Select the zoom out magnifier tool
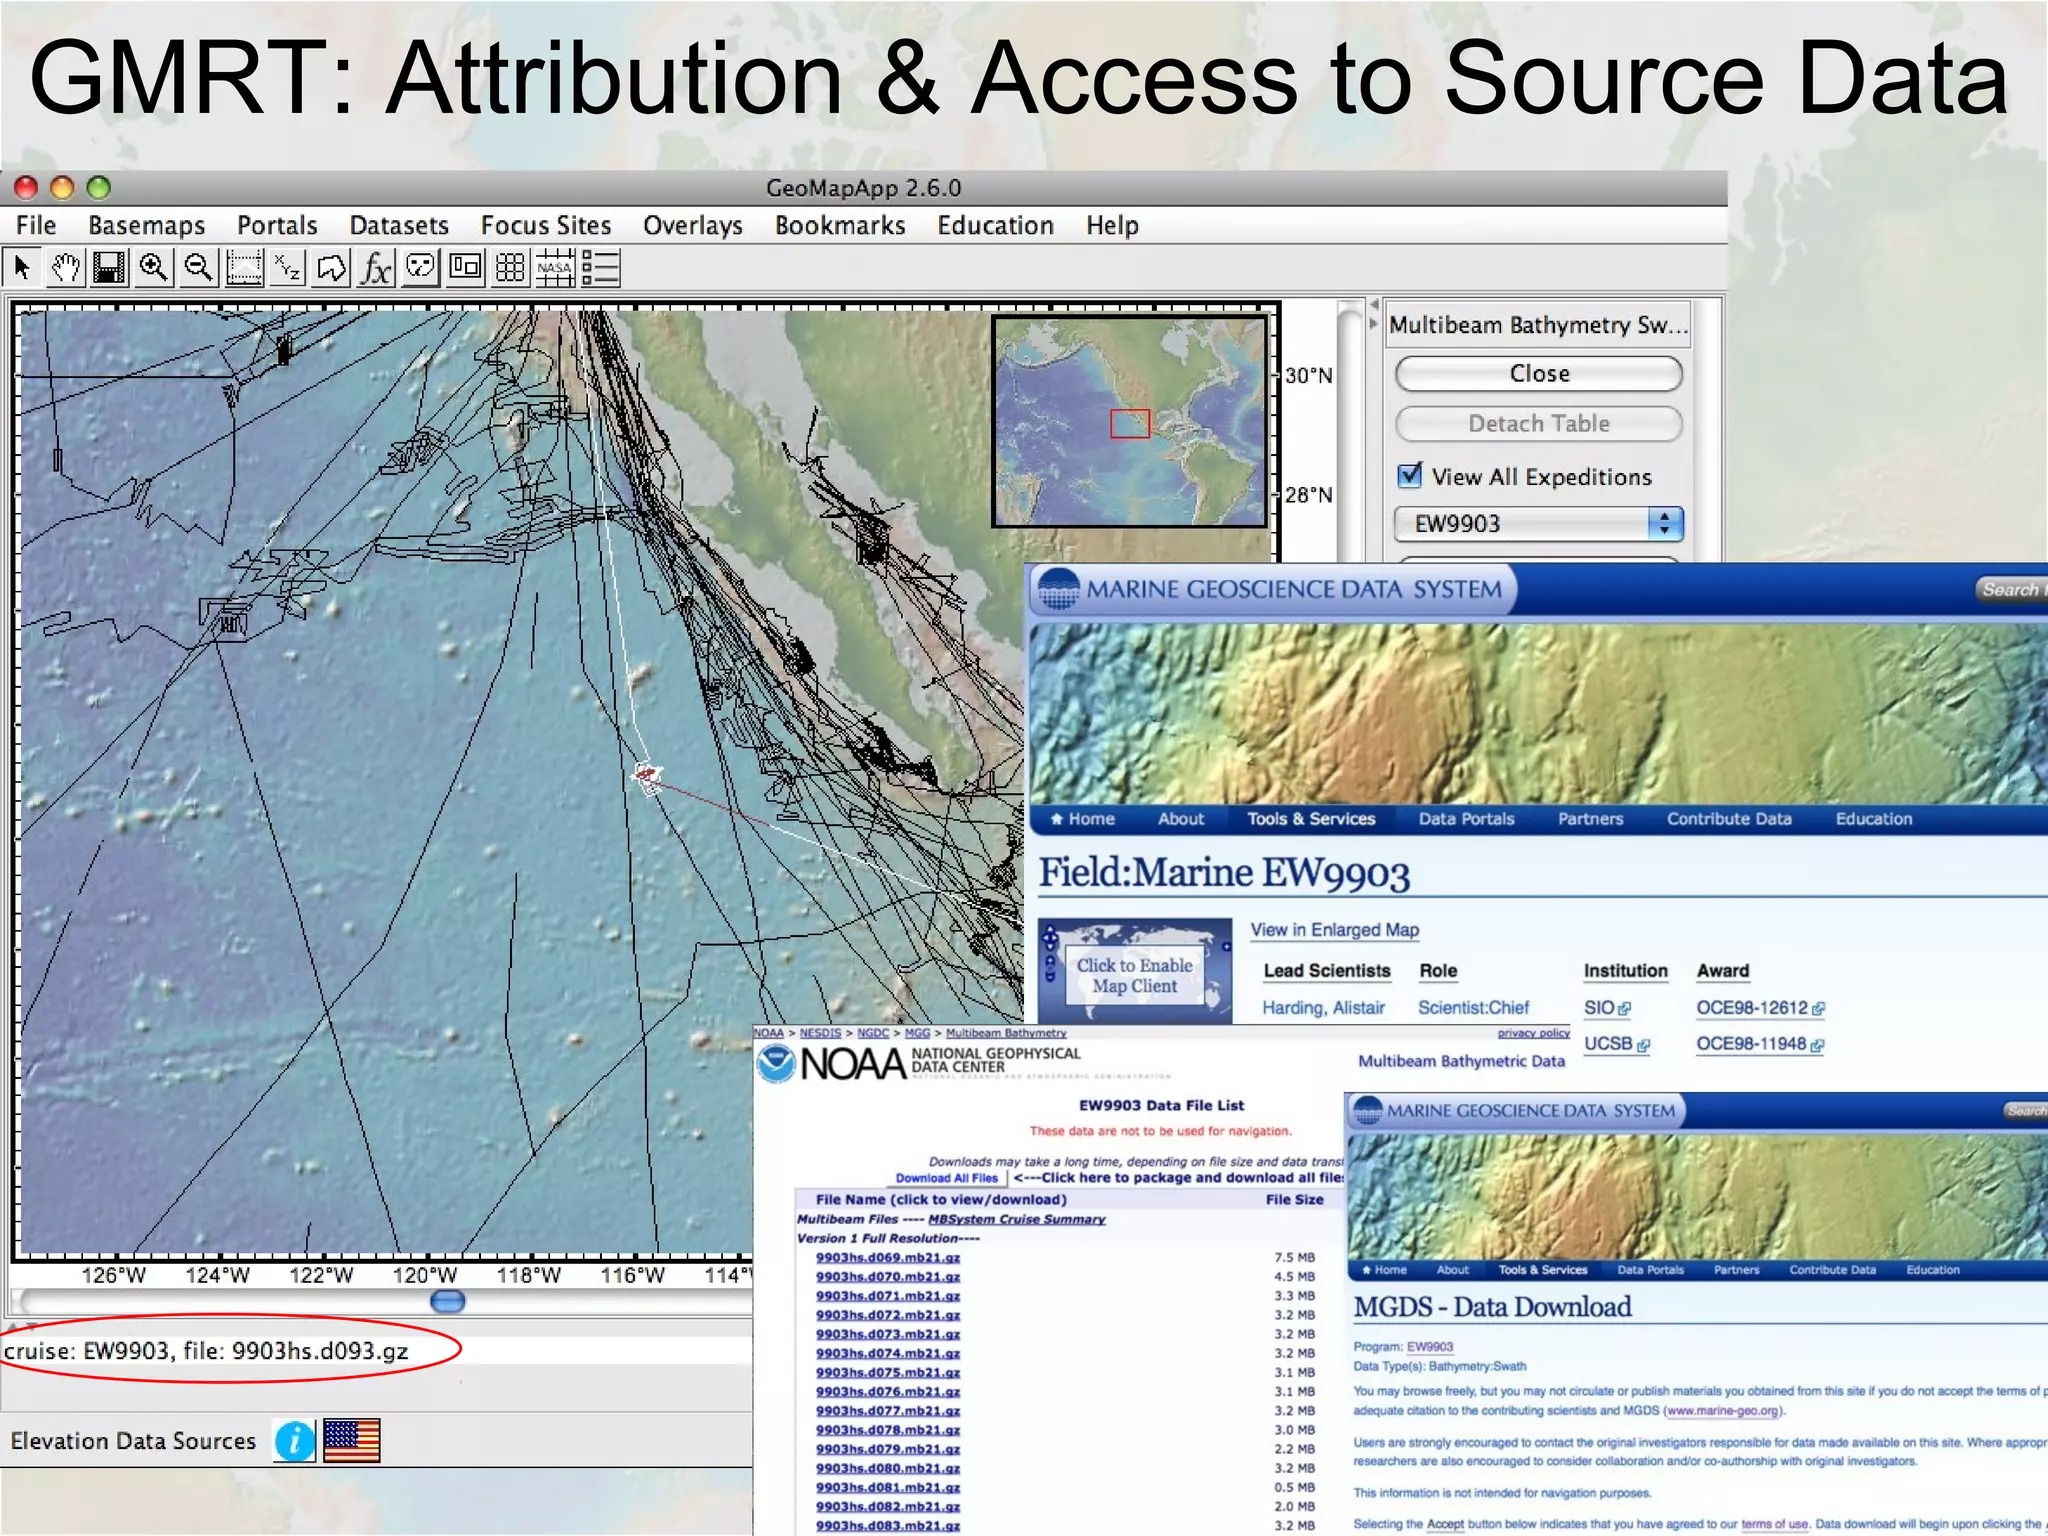 pyautogui.click(x=199, y=268)
